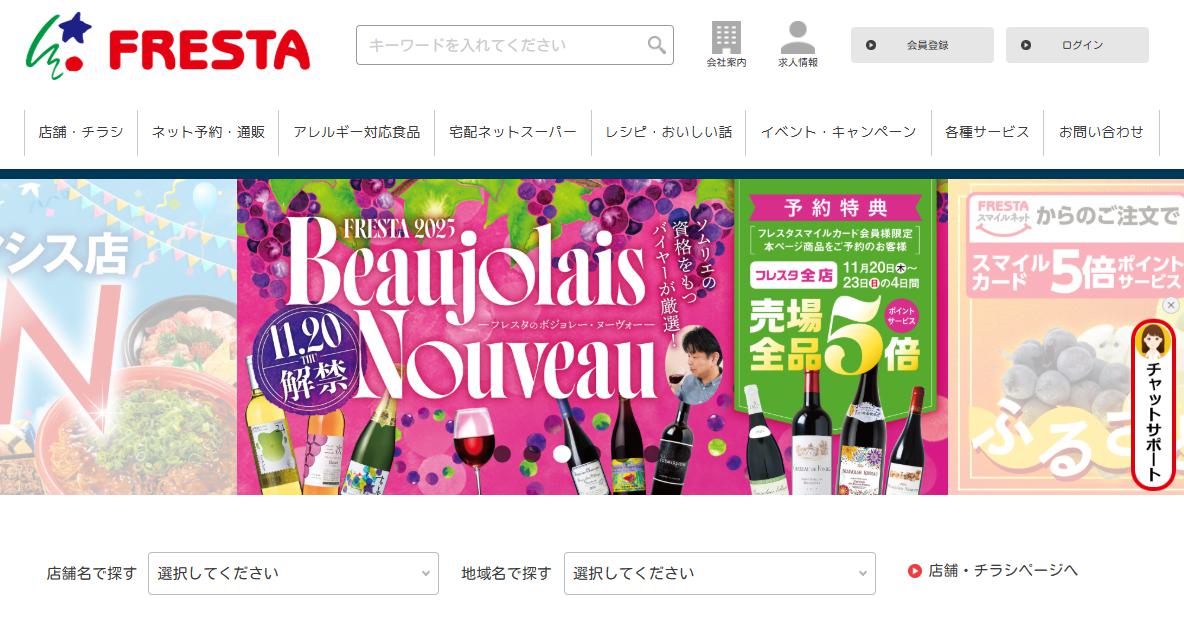The image size is (1184, 624).
Task: Follow the 店舗・チラシページへ link
Action: coord(993,571)
